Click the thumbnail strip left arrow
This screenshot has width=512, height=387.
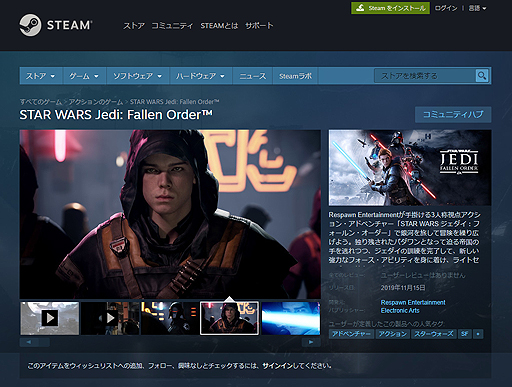29,342
